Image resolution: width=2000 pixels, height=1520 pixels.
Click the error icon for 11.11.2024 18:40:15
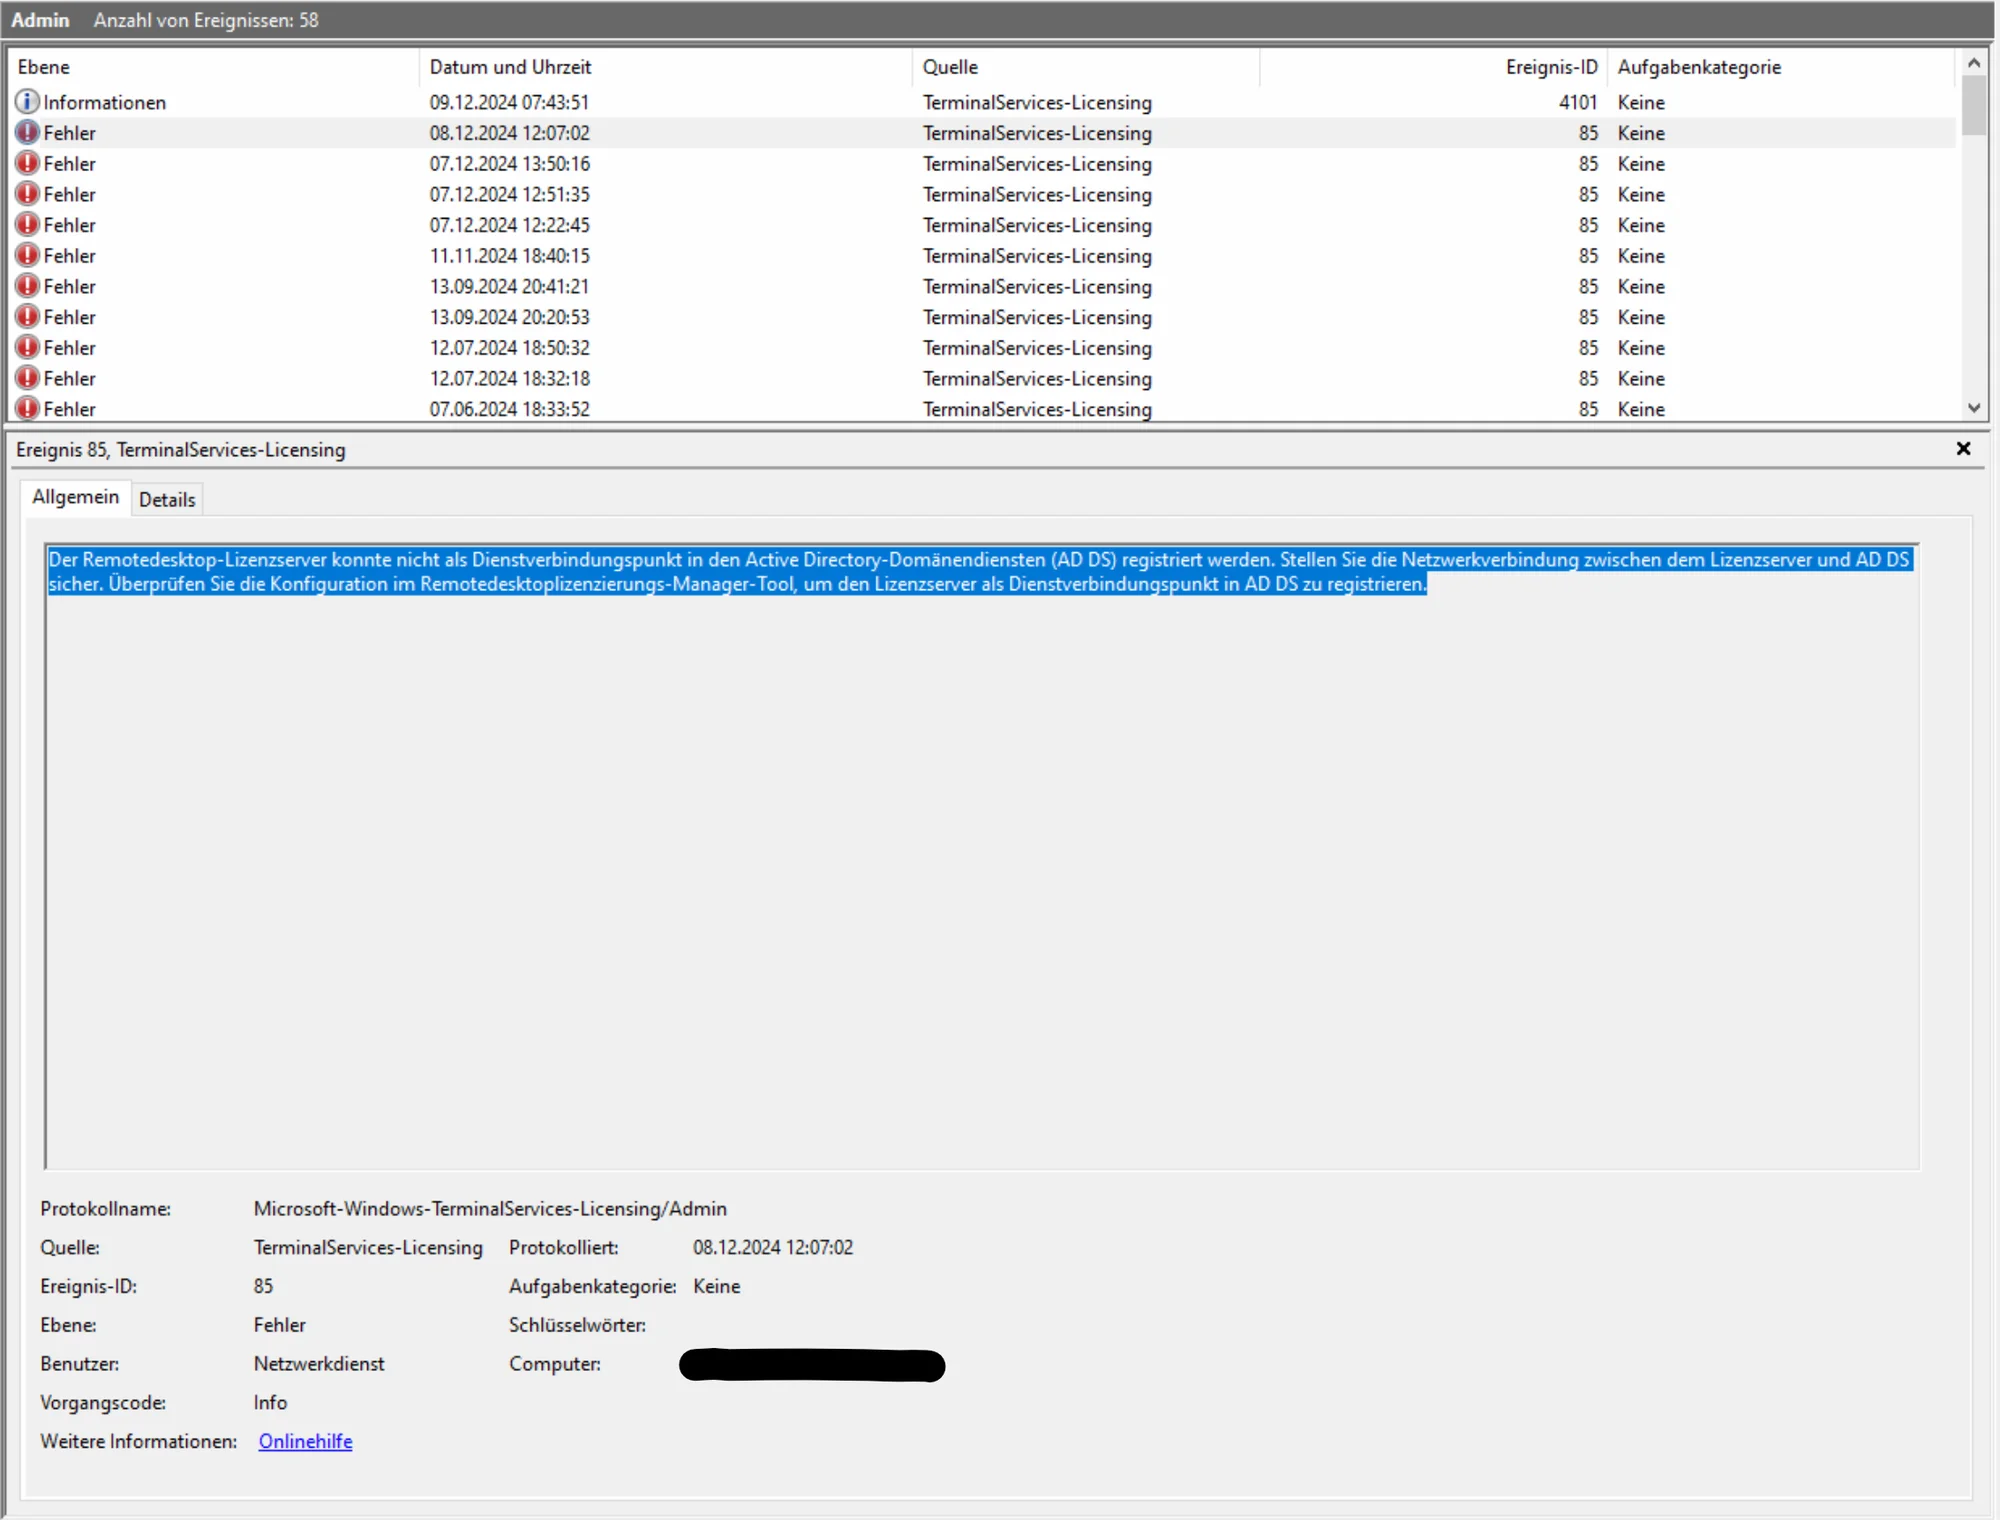pyautogui.click(x=27, y=255)
